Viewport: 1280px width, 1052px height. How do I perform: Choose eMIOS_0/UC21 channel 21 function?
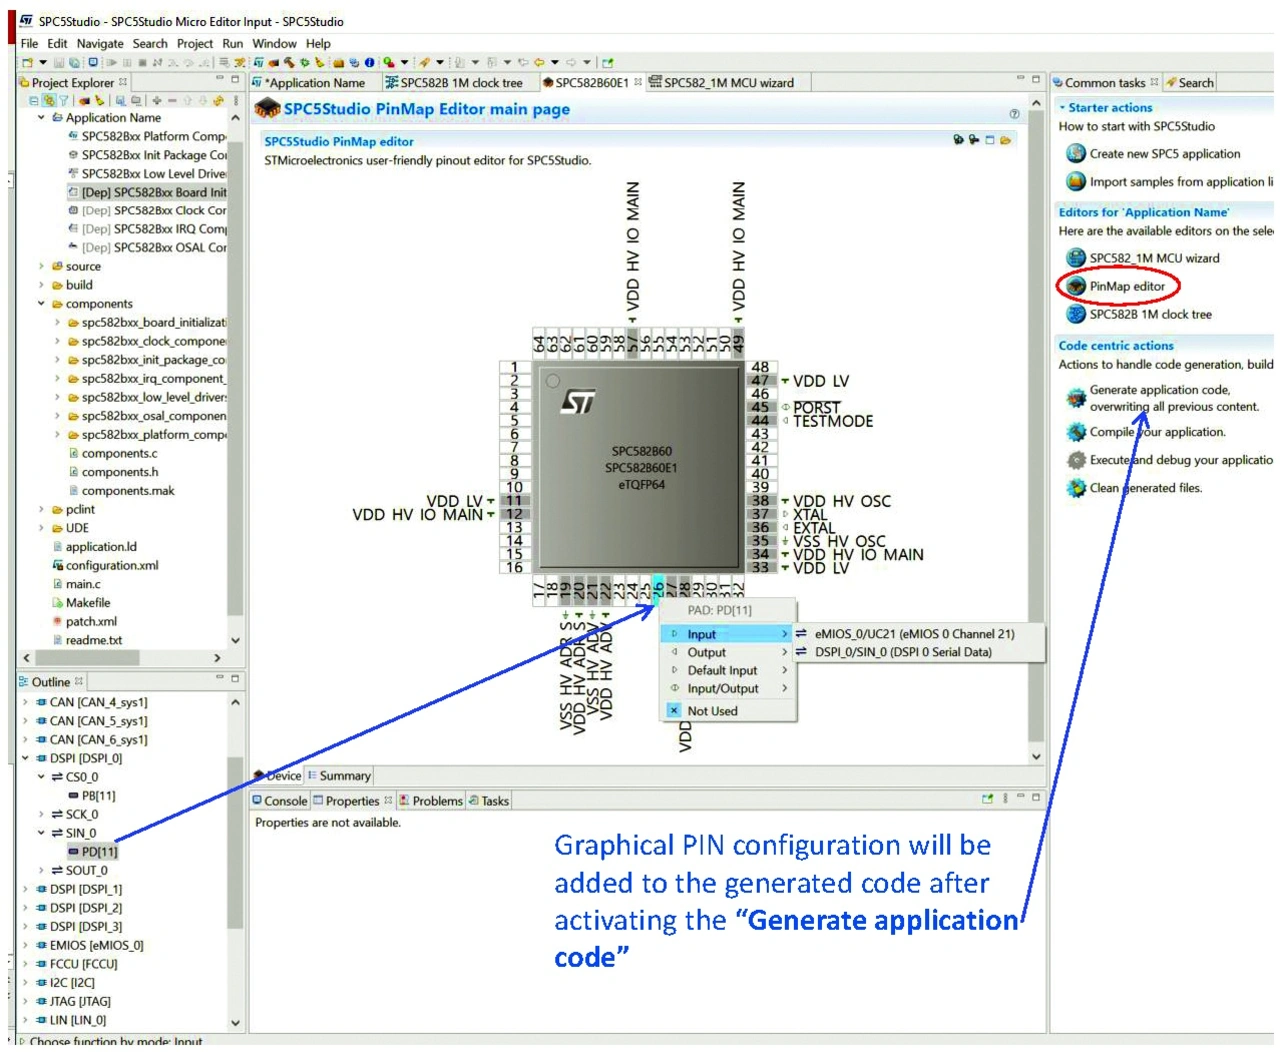(914, 634)
